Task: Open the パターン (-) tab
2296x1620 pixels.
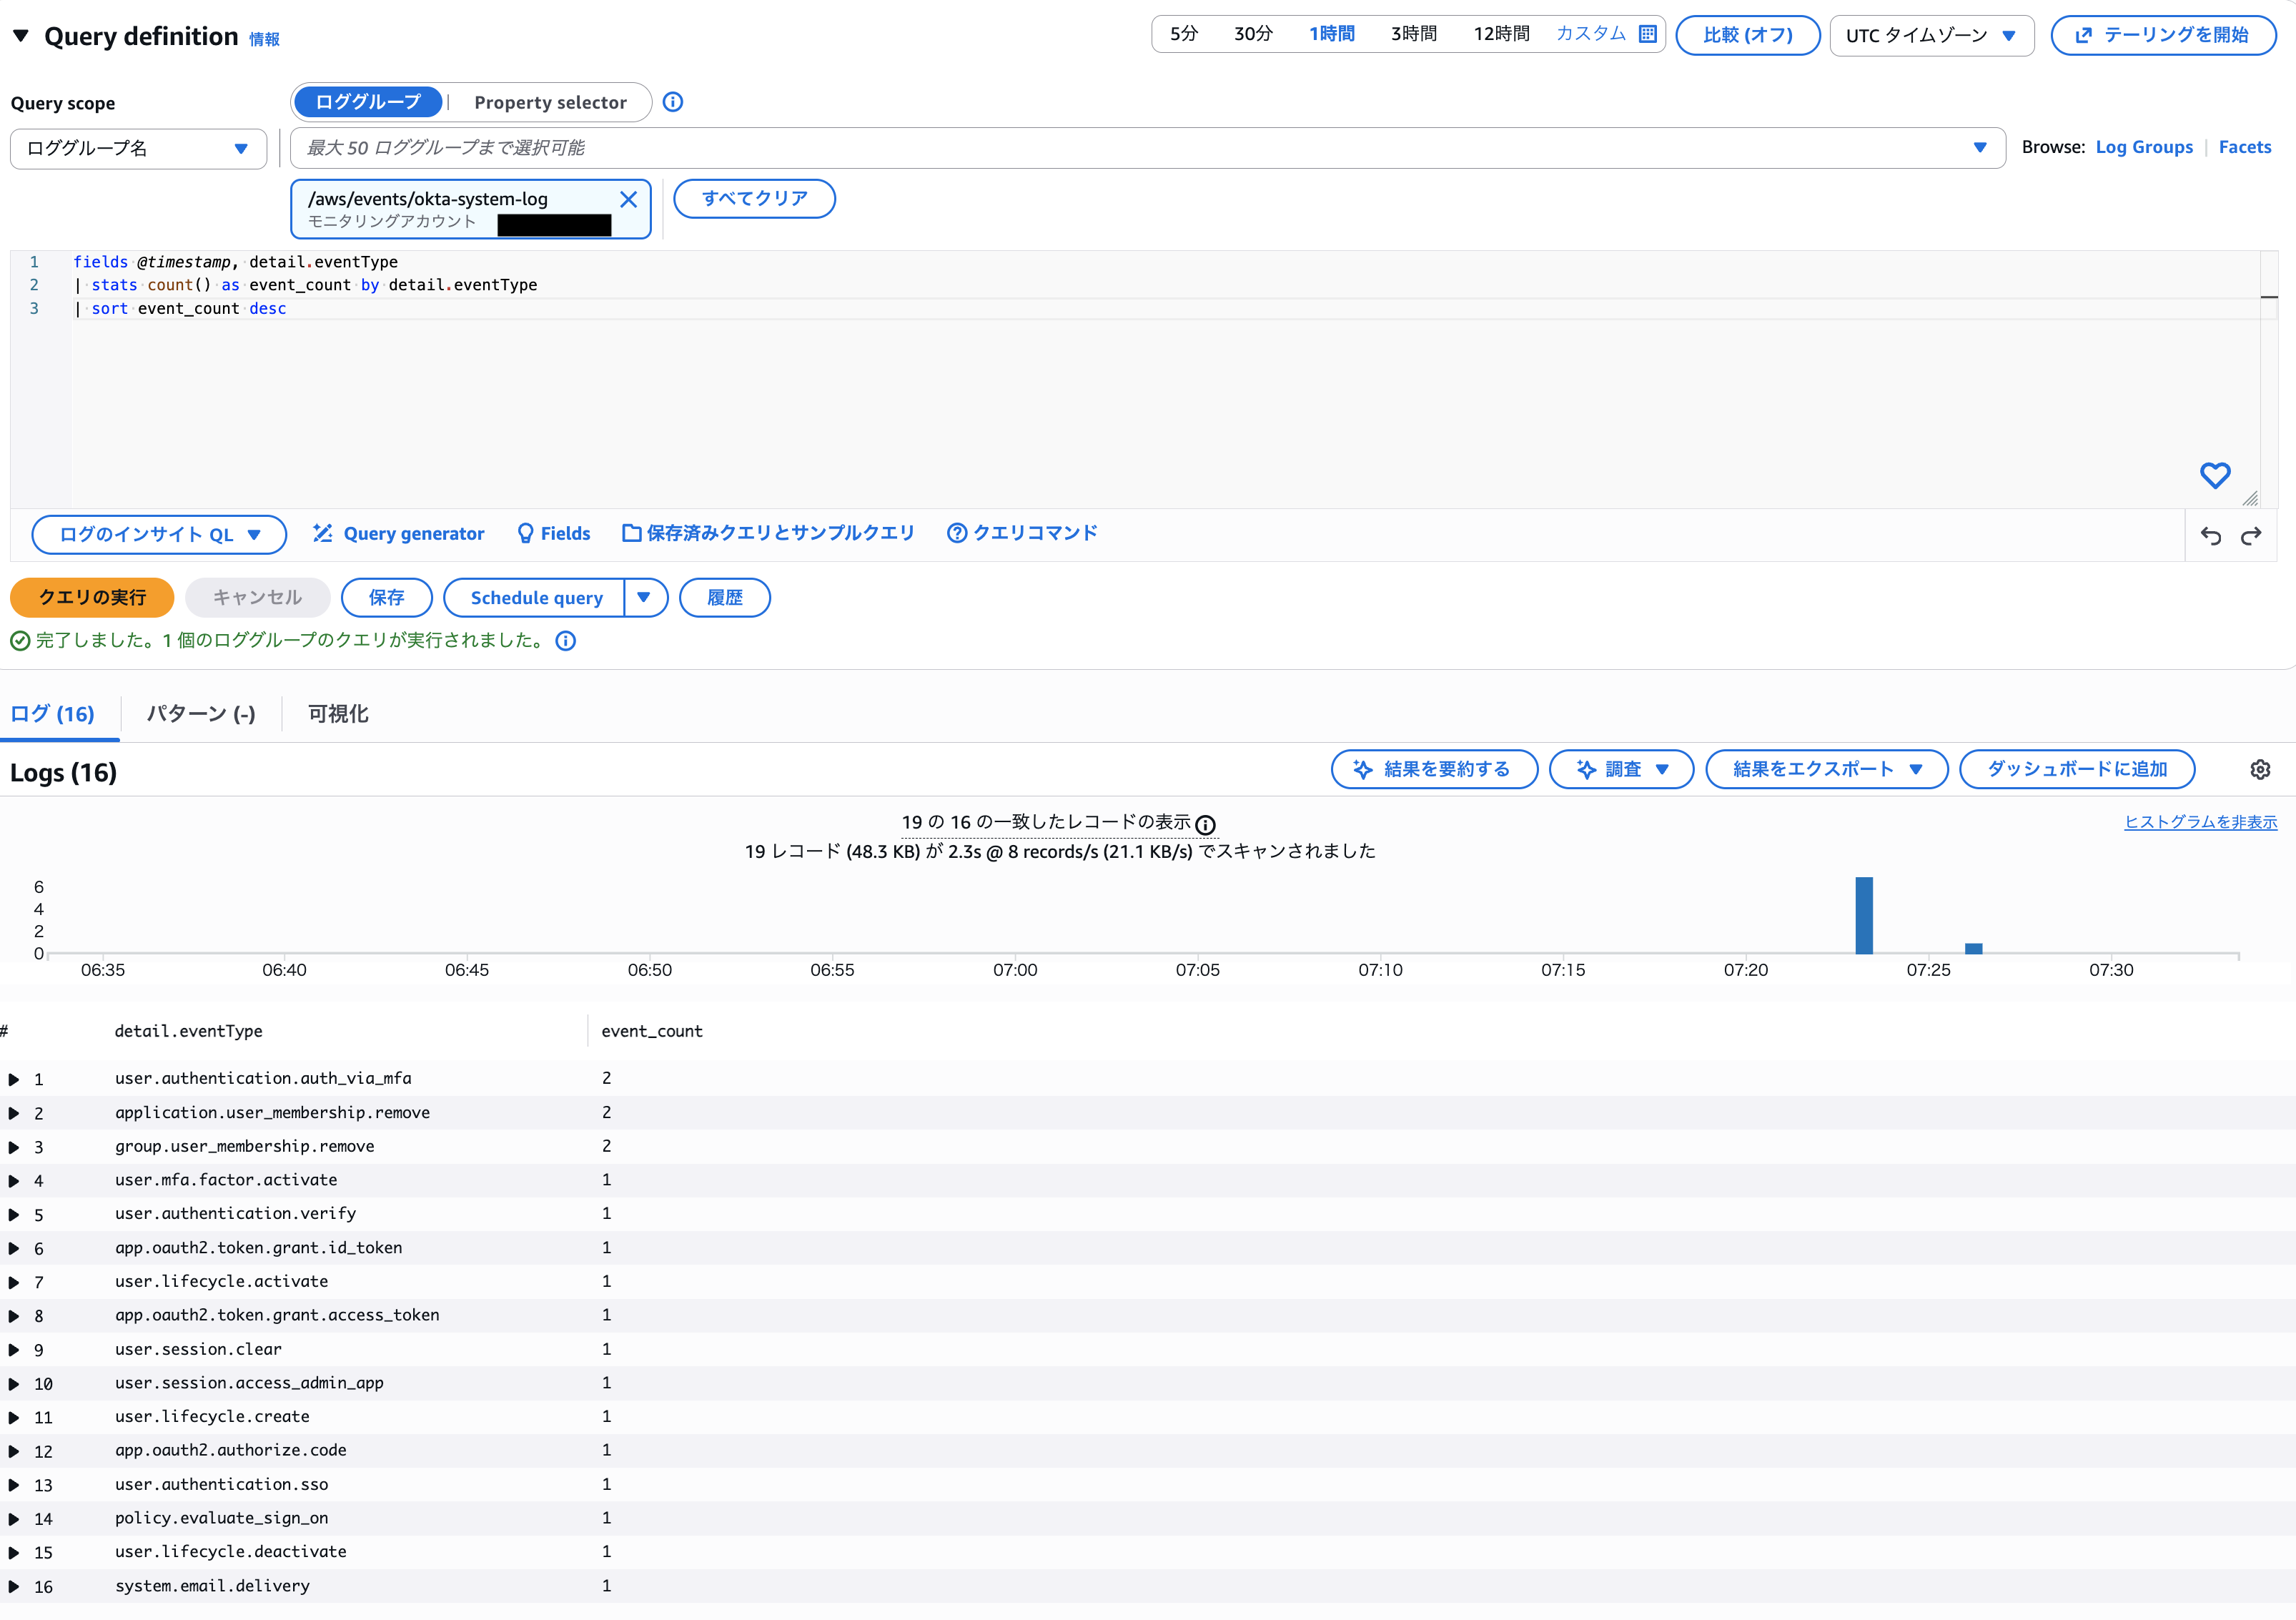Action: pyautogui.click(x=201, y=714)
